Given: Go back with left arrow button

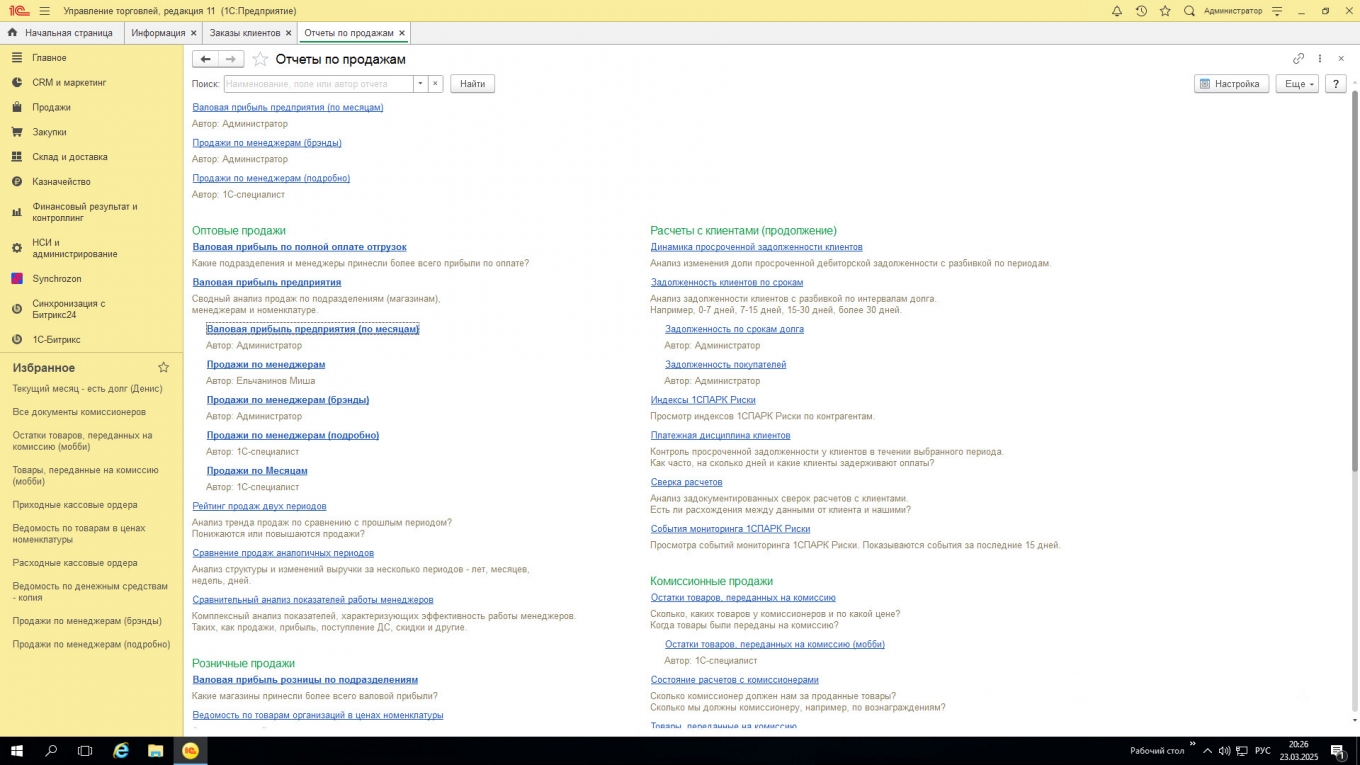Looking at the screenshot, I should tap(205, 59).
